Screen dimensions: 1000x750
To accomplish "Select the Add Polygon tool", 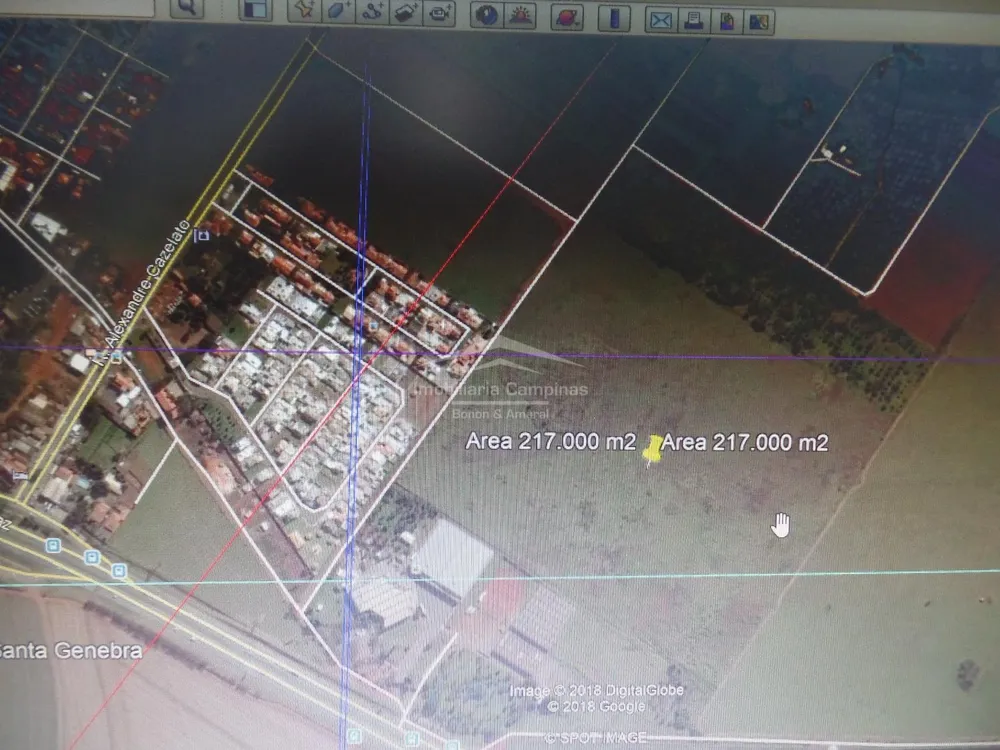I will [338, 11].
